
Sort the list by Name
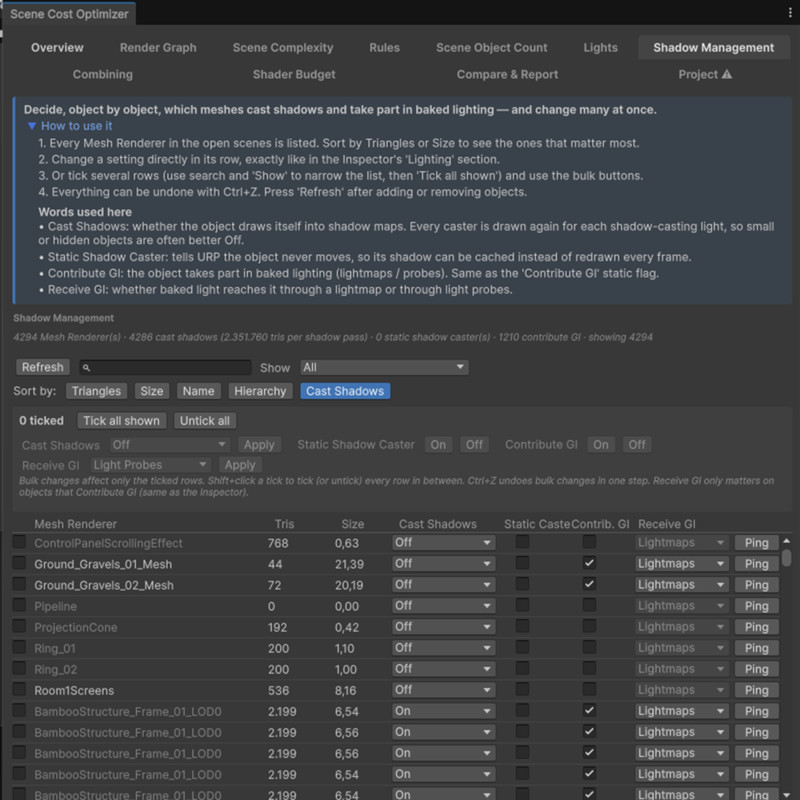click(198, 391)
